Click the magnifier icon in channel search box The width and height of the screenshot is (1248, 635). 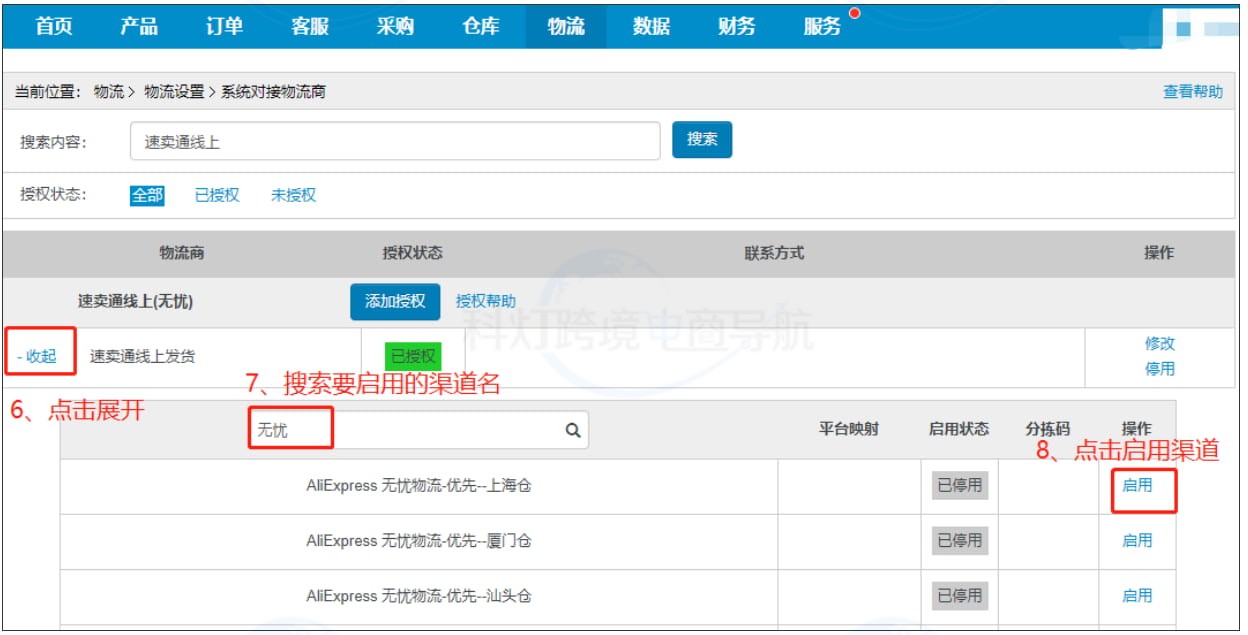tap(571, 429)
